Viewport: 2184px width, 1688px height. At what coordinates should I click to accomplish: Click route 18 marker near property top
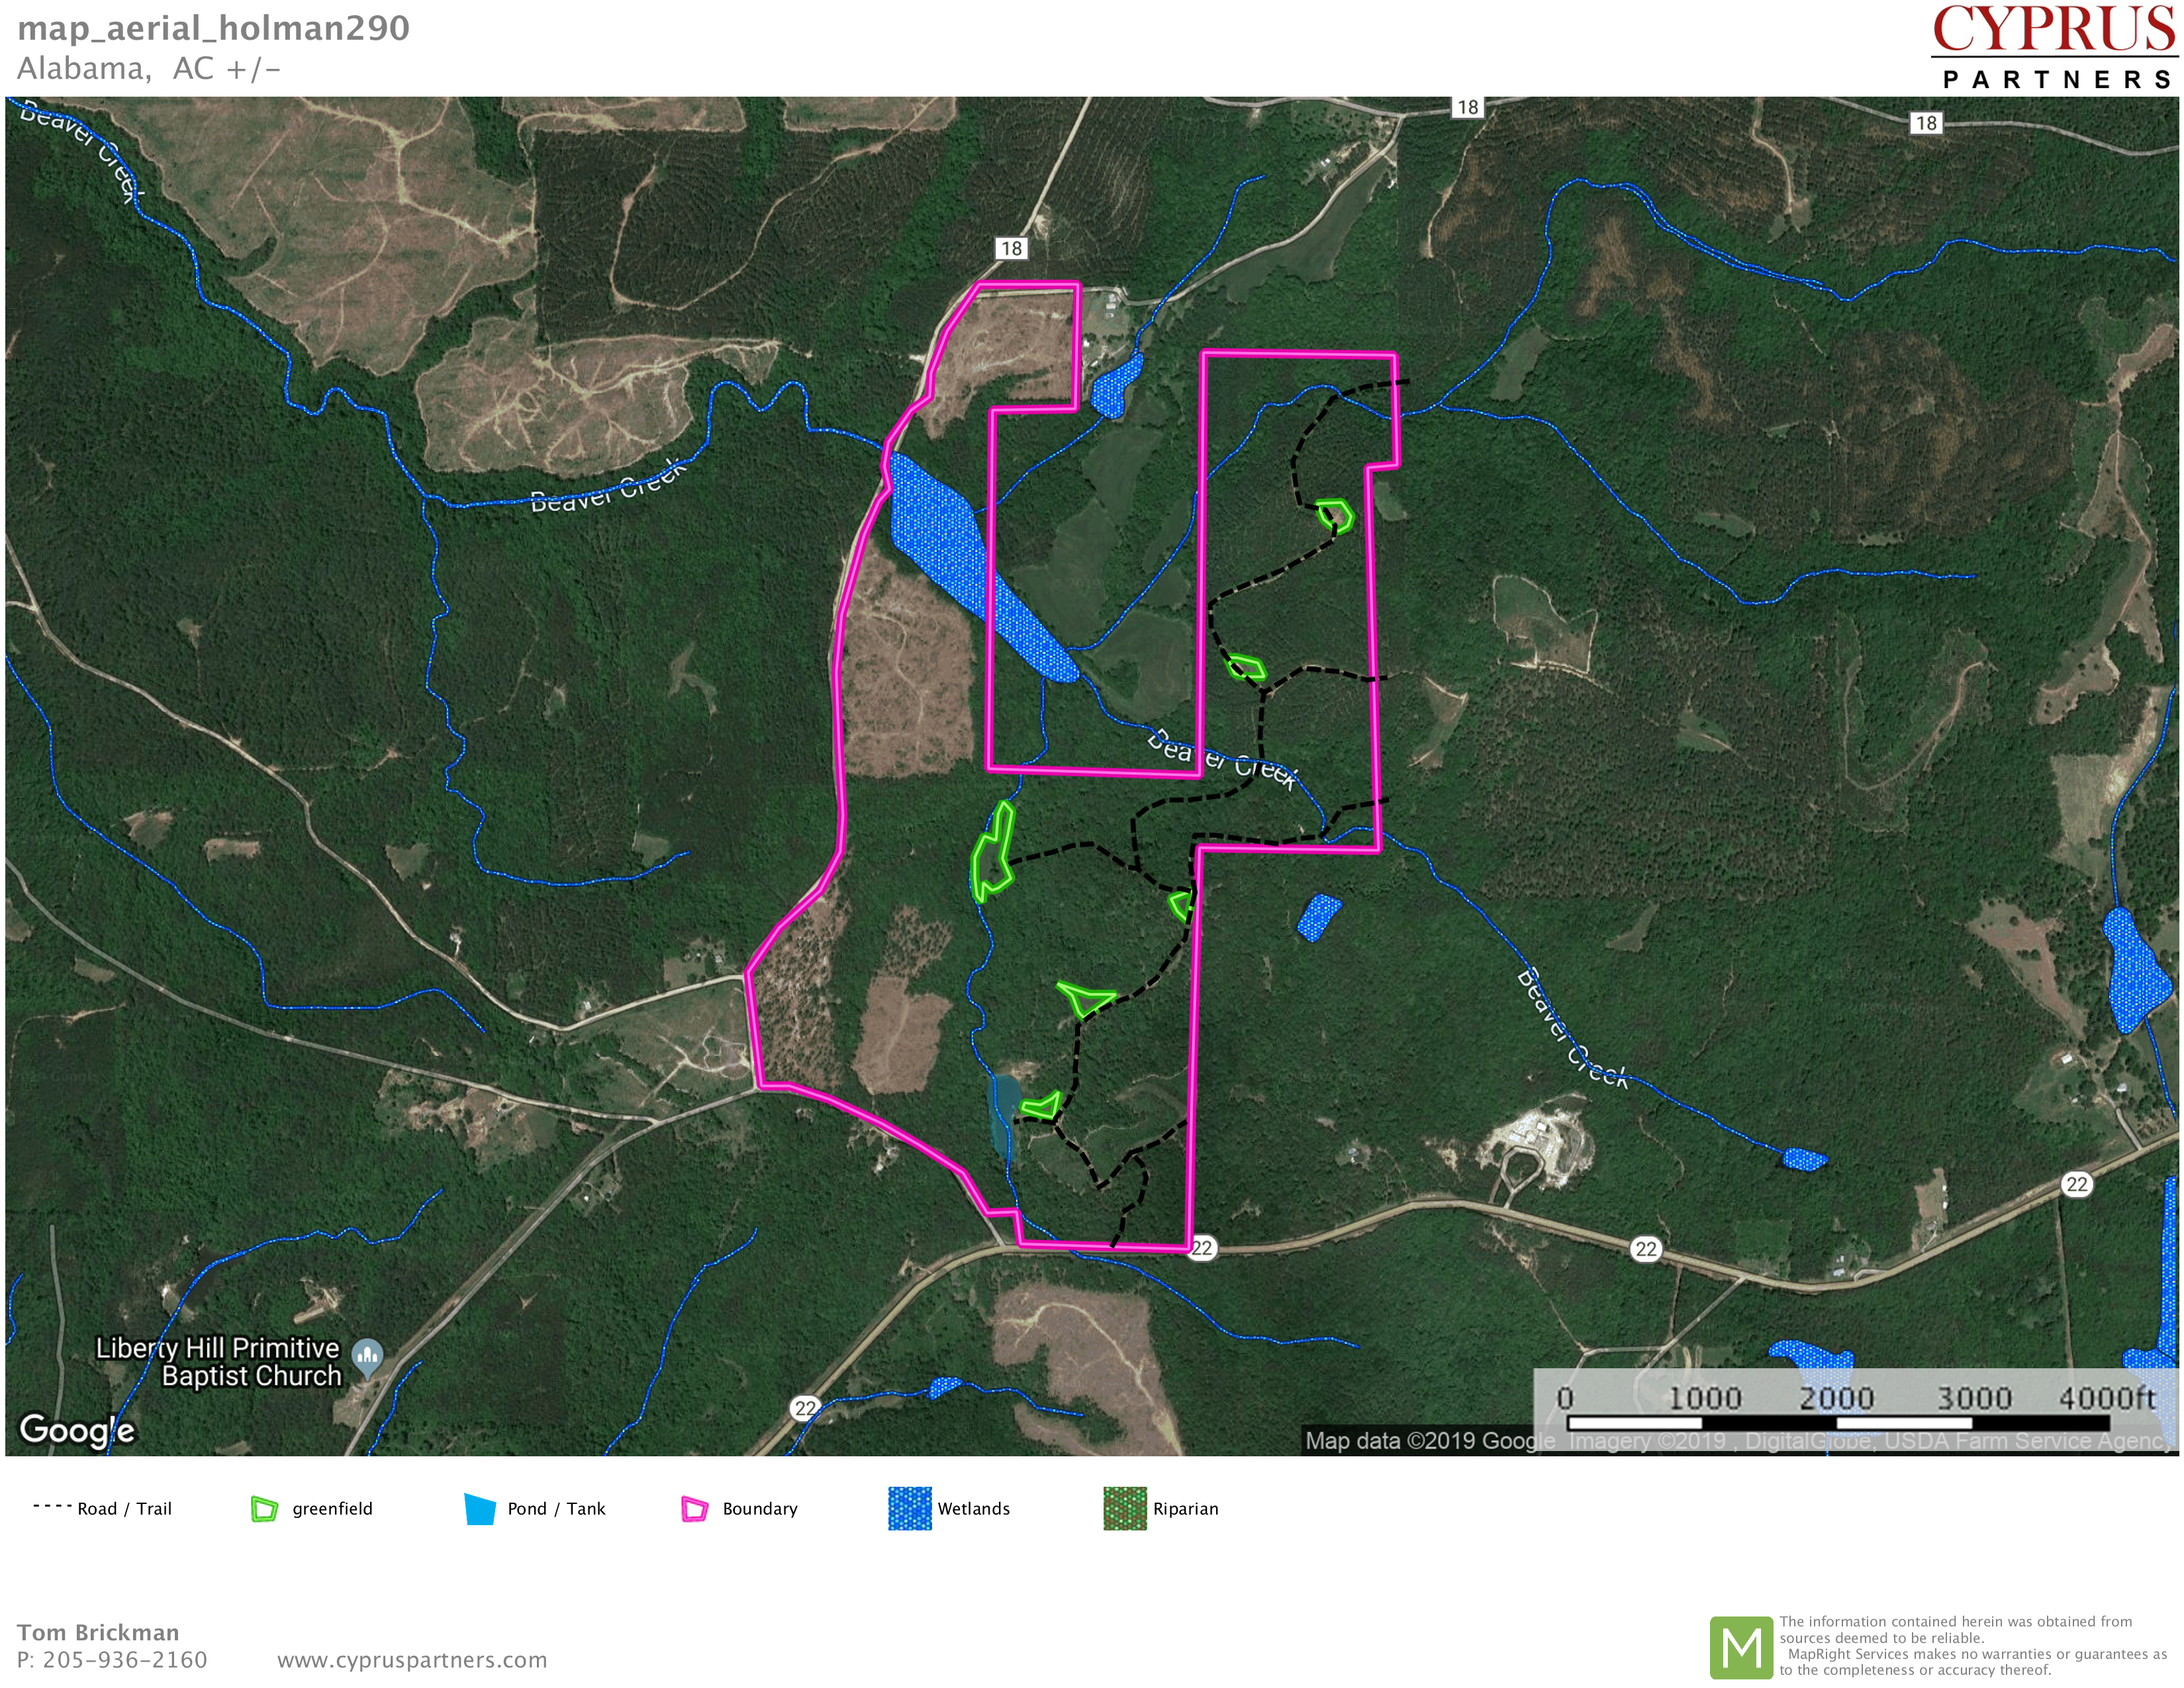[1011, 248]
